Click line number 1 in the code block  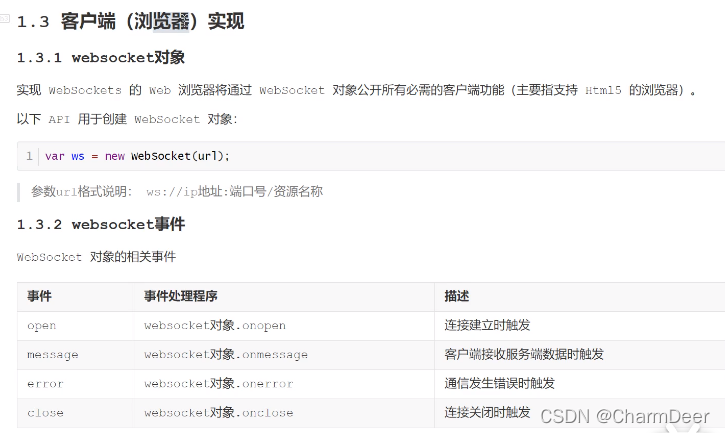click(29, 156)
